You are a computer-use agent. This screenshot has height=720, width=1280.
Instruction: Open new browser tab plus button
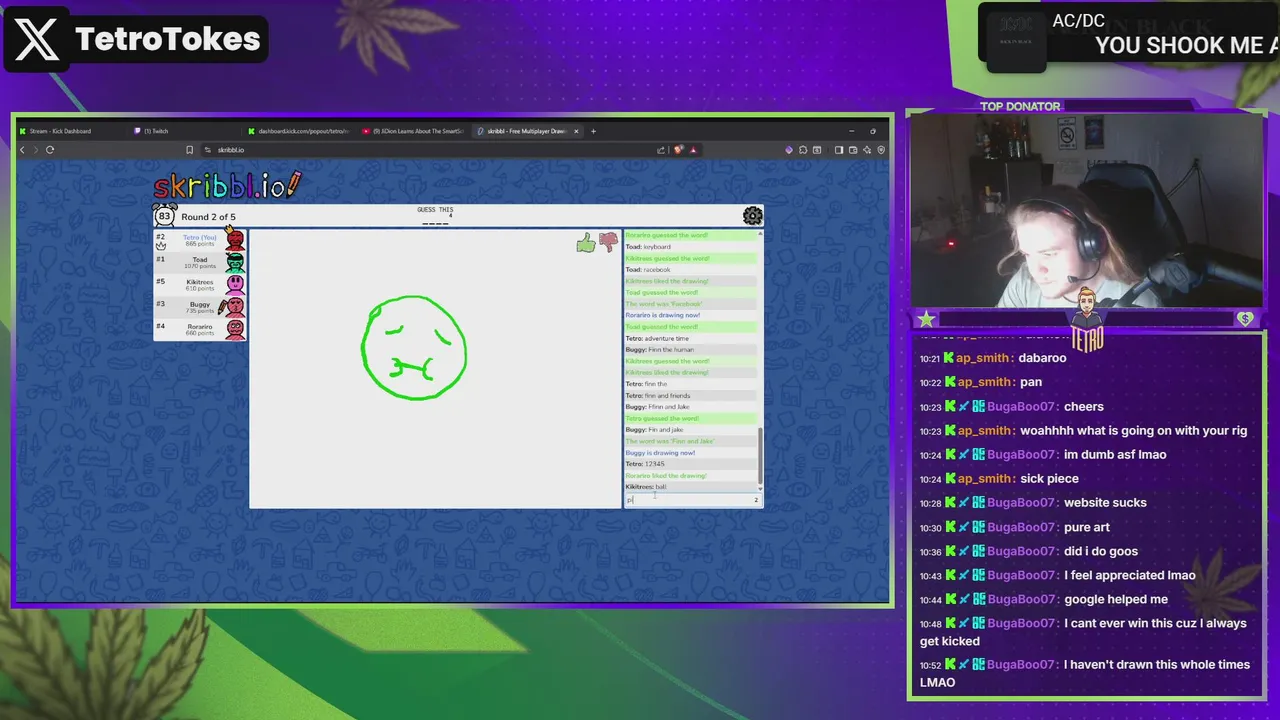pos(593,131)
